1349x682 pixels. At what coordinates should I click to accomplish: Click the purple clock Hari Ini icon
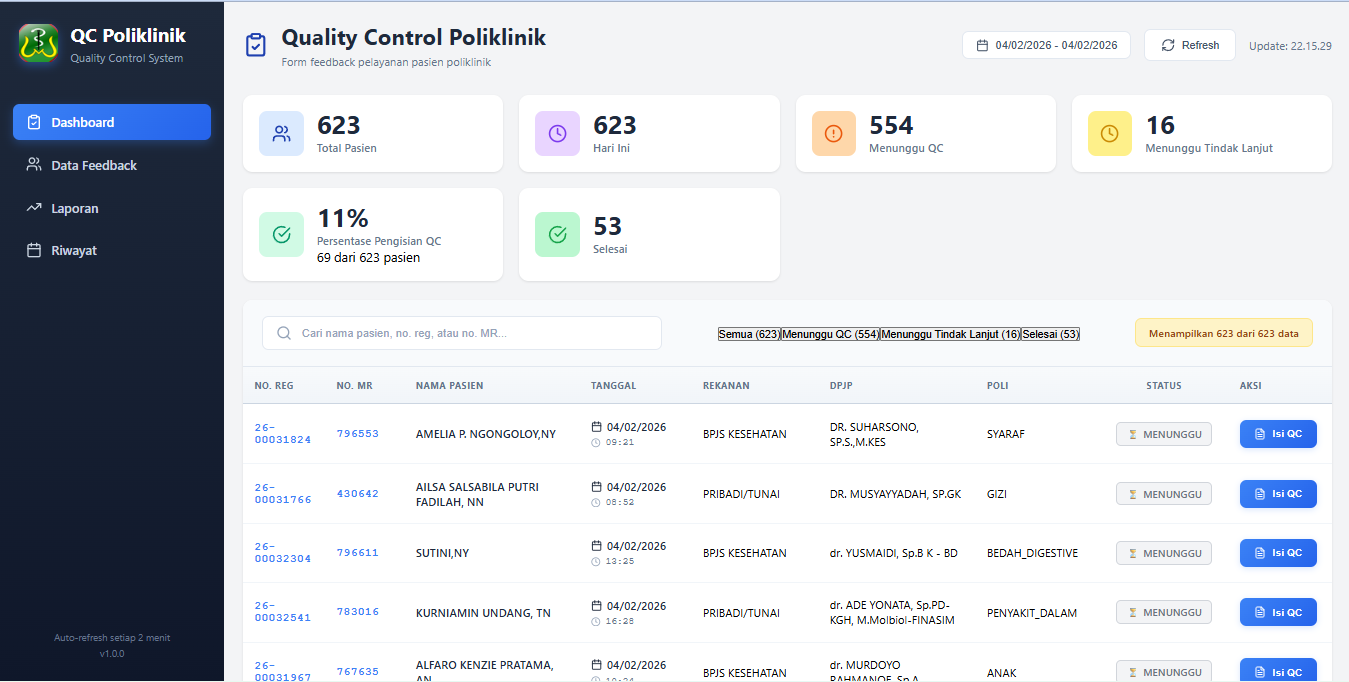(557, 134)
